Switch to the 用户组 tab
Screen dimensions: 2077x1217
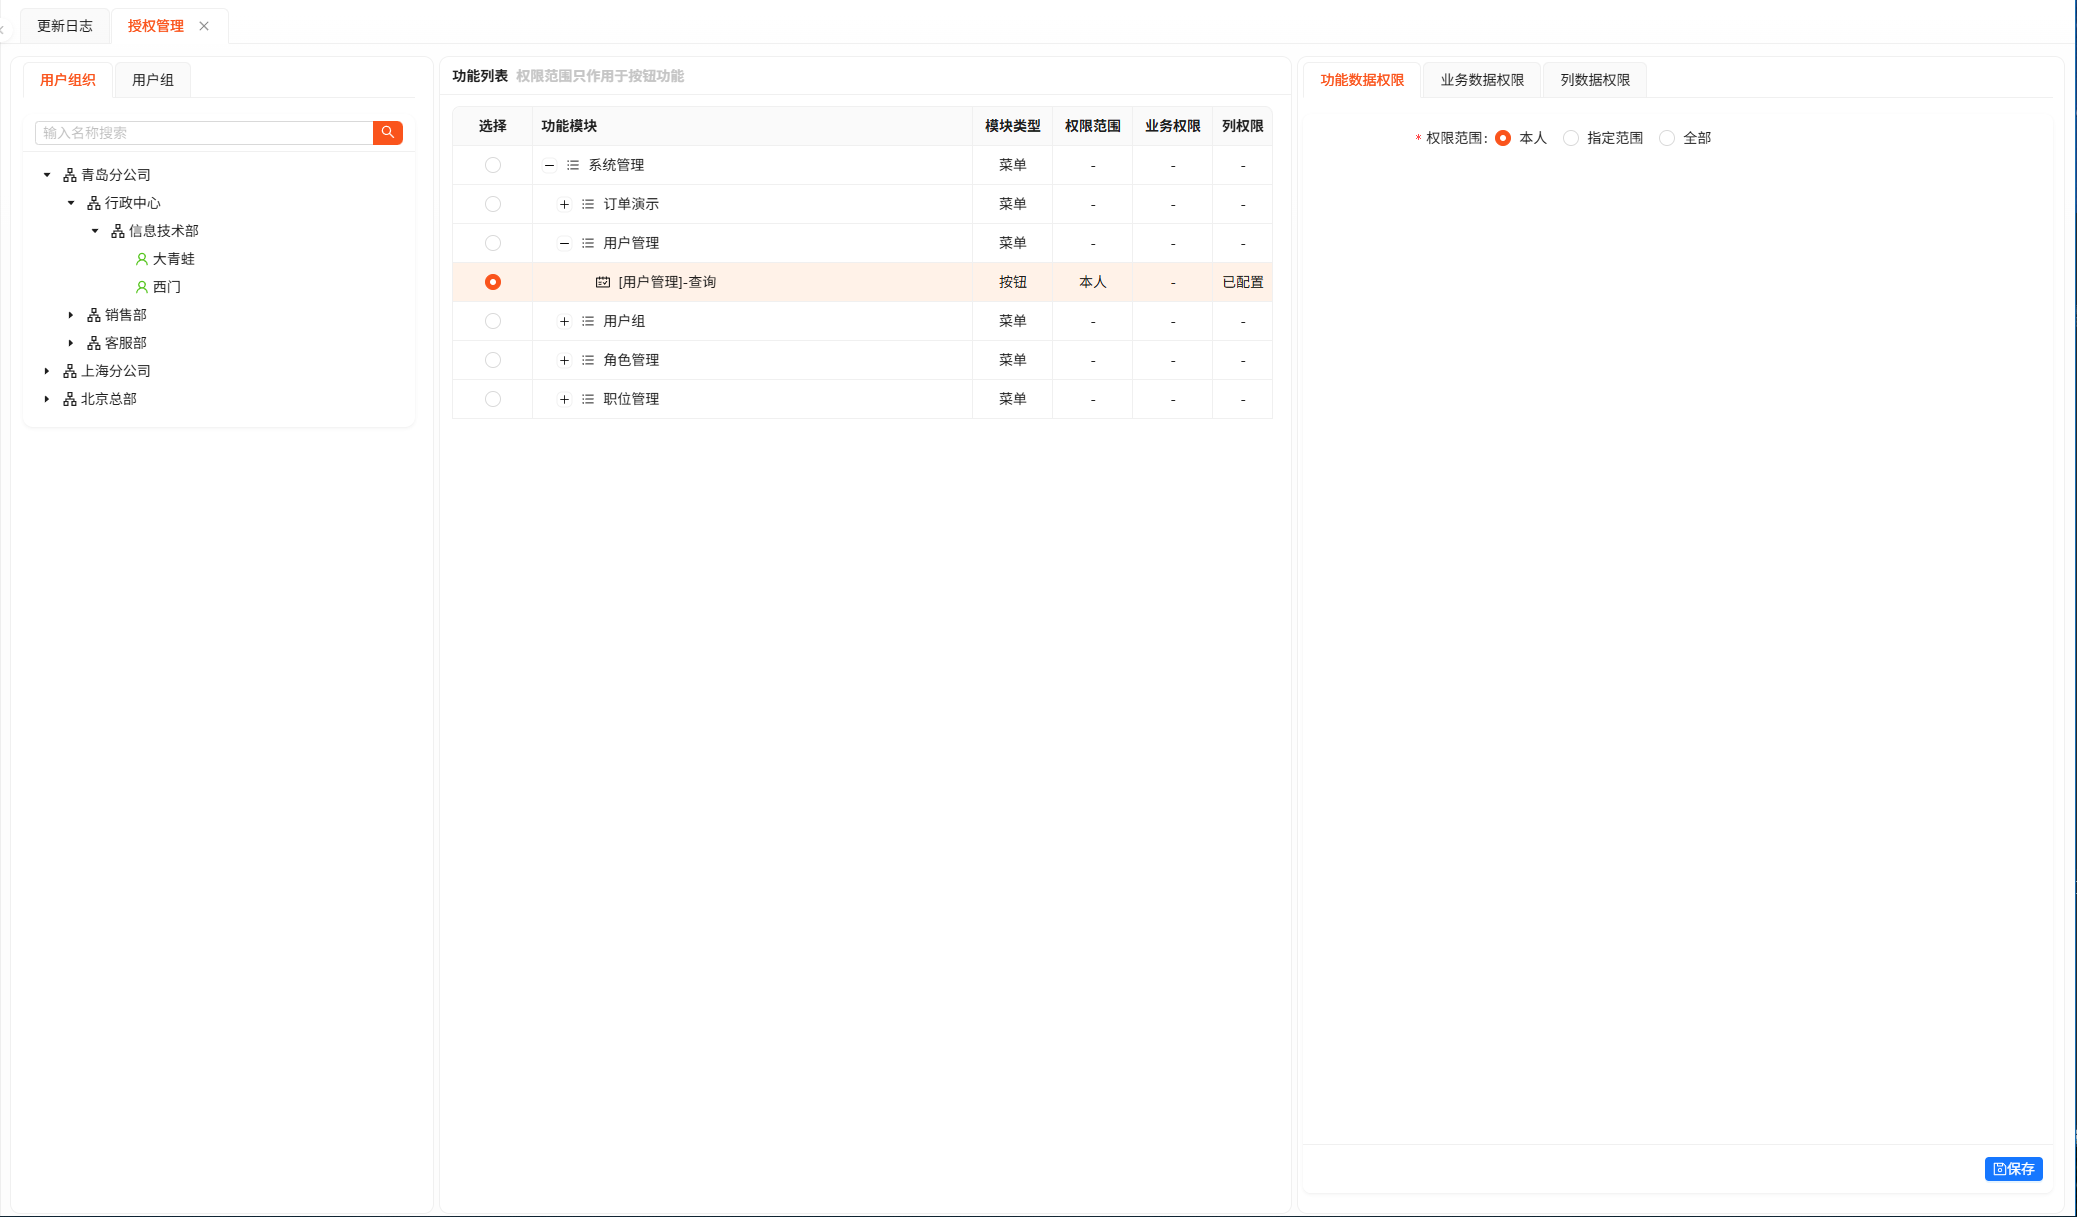tap(153, 80)
